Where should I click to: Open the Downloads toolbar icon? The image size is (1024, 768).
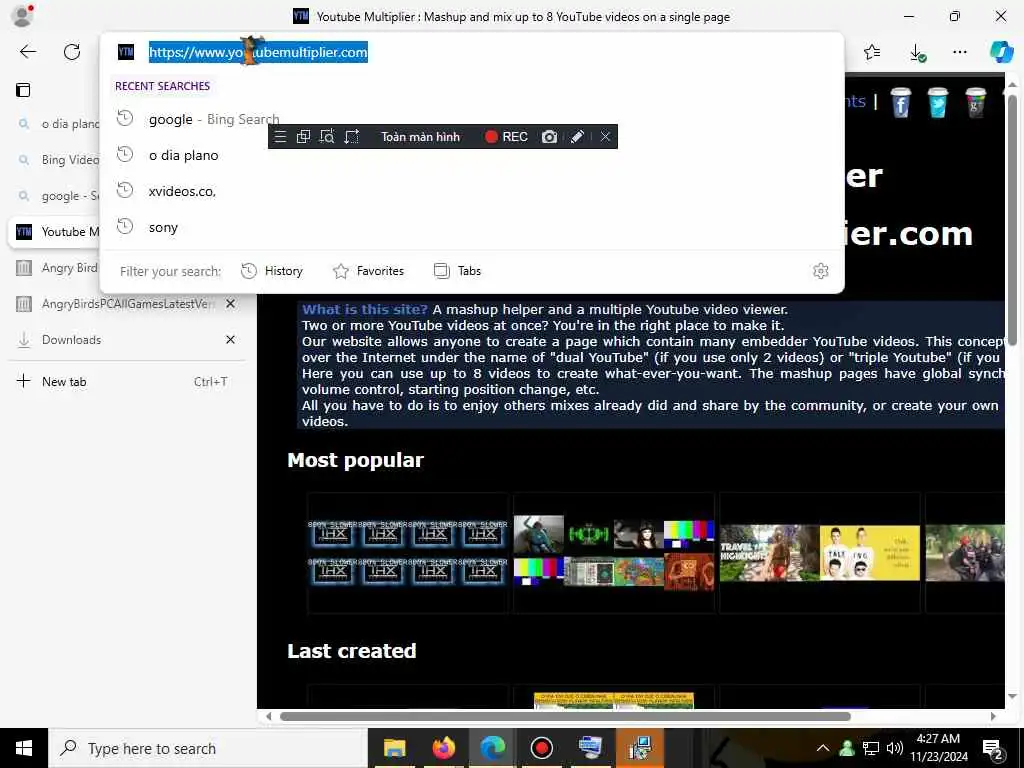(x=918, y=53)
